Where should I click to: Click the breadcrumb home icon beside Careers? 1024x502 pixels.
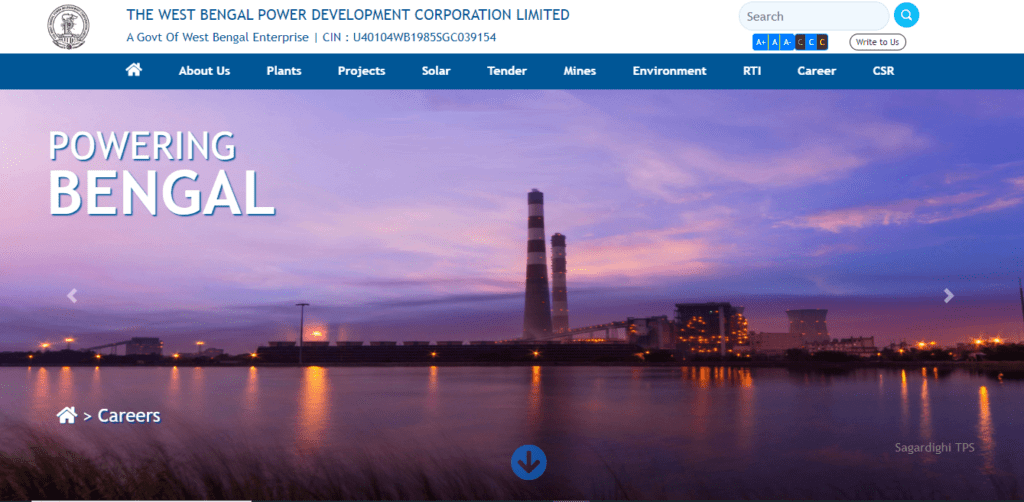pyautogui.click(x=67, y=415)
